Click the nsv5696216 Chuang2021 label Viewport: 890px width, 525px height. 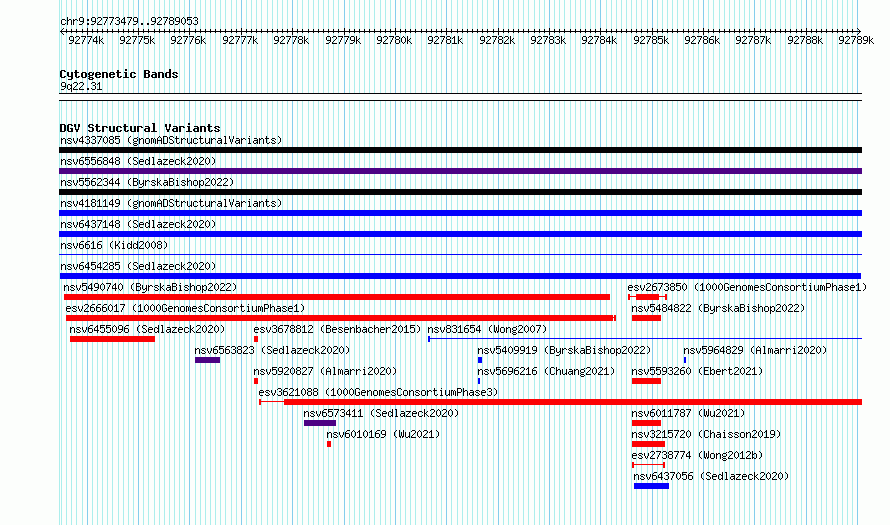[x=546, y=371]
